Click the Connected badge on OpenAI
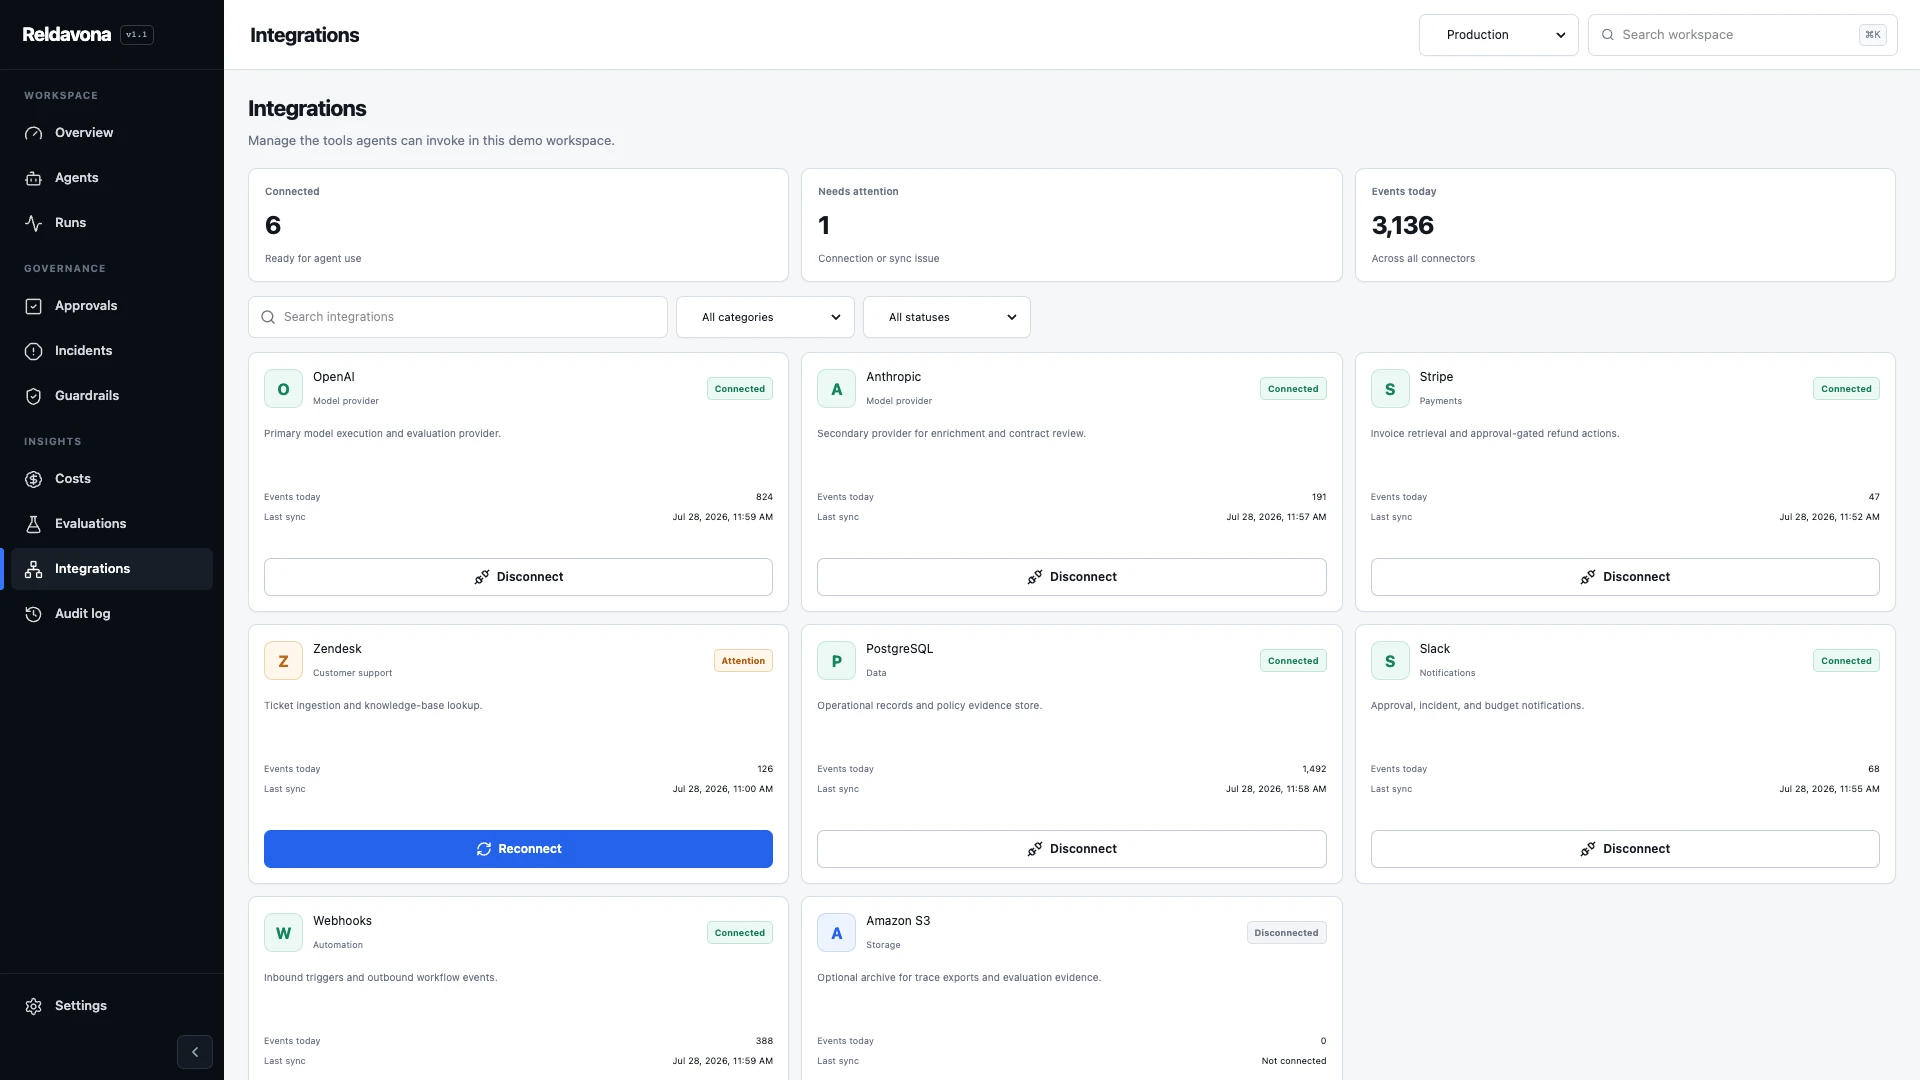The image size is (1920, 1080). click(x=739, y=389)
